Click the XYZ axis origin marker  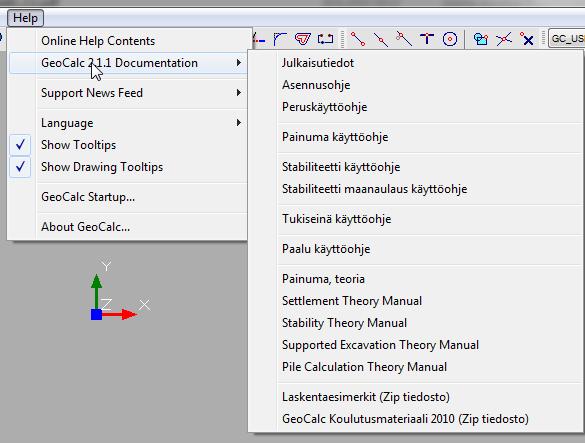(96, 314)
